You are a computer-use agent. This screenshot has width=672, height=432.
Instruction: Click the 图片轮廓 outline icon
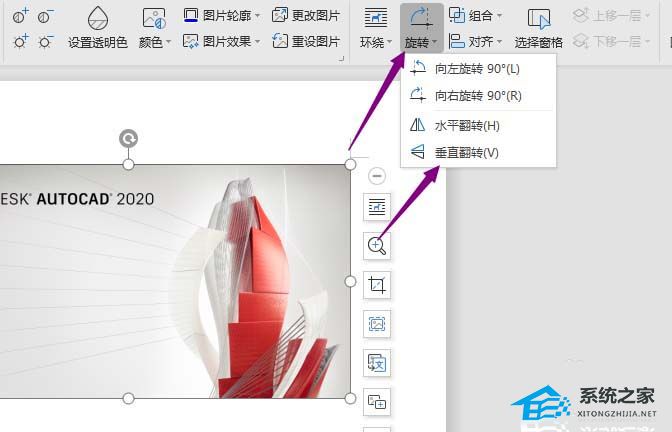[x=191, y=15]
